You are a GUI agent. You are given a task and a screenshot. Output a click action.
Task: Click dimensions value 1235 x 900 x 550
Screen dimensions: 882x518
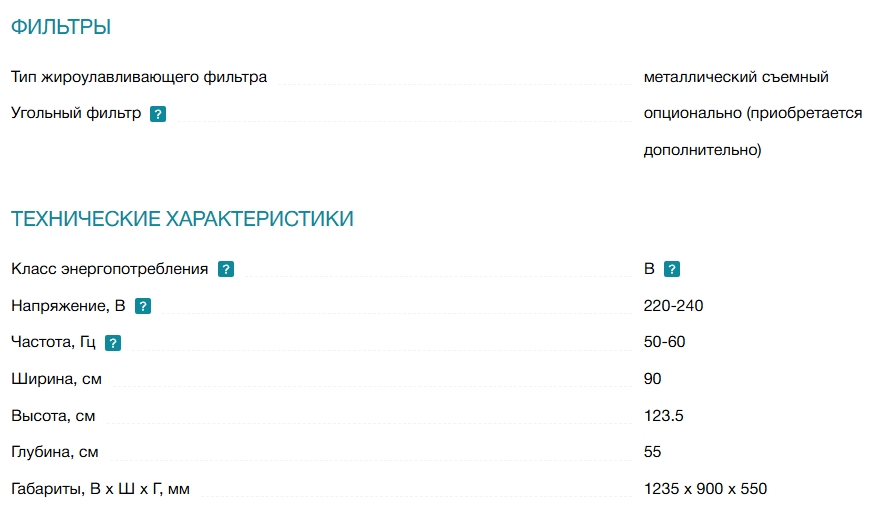[705, 489]
